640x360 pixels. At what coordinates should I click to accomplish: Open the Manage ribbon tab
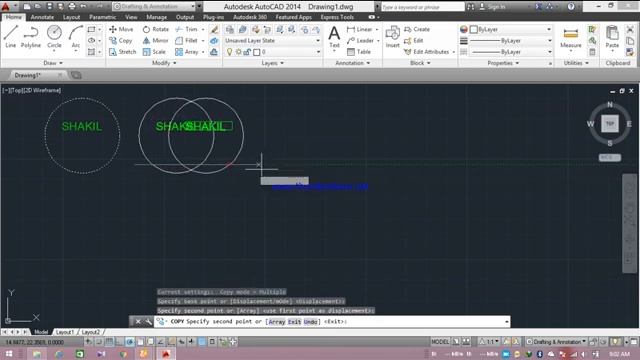157,17
